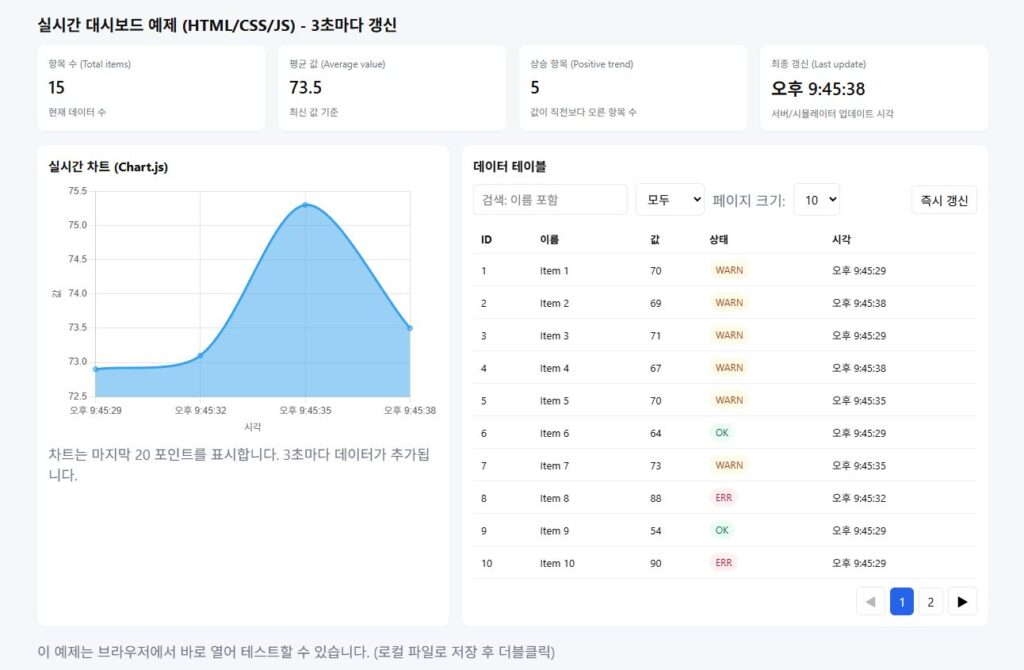The height and width of the screenshot is (670, 1024).
Task: Click the next page arrow
Action: coord(962,601)
